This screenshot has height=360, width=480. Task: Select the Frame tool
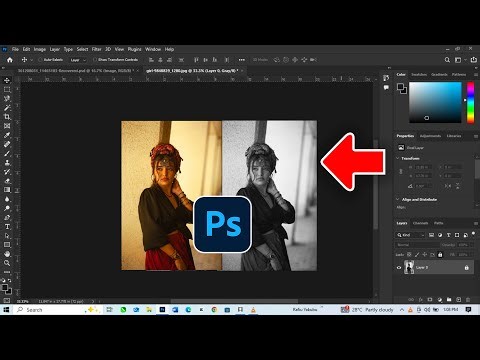click(7, 126)
